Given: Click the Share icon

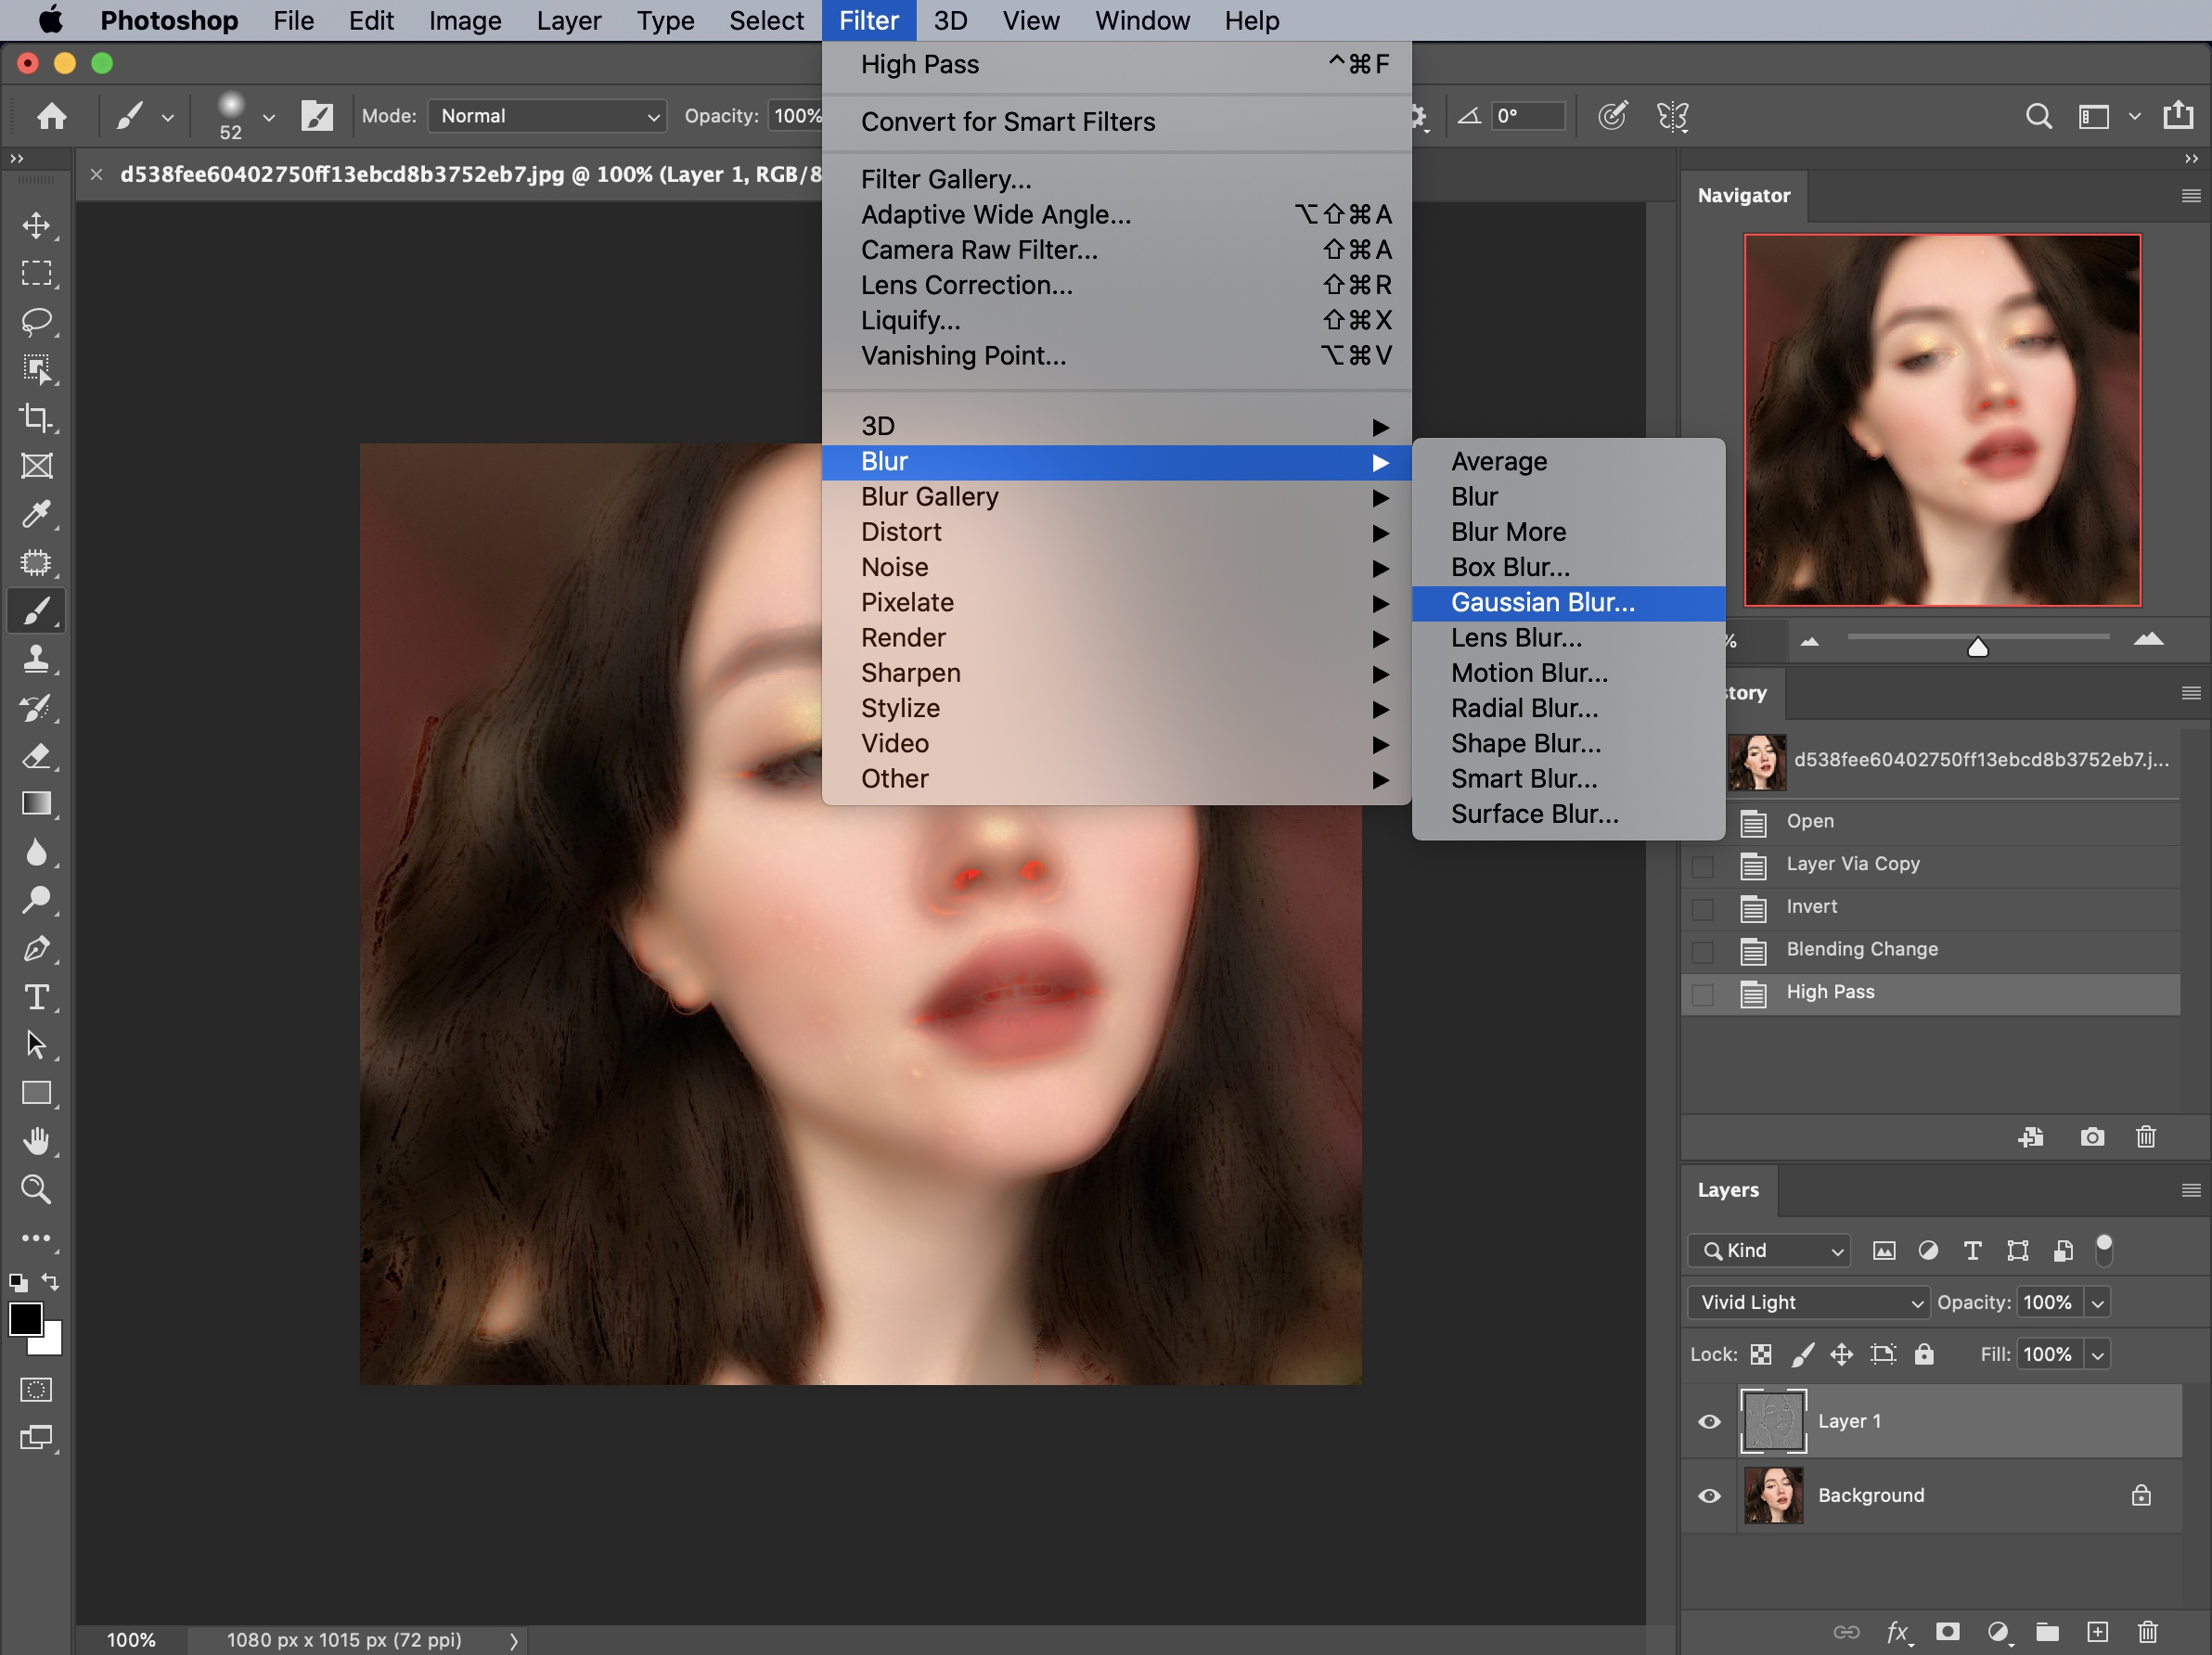Looking at the screenshot, I should [2178, 115].
